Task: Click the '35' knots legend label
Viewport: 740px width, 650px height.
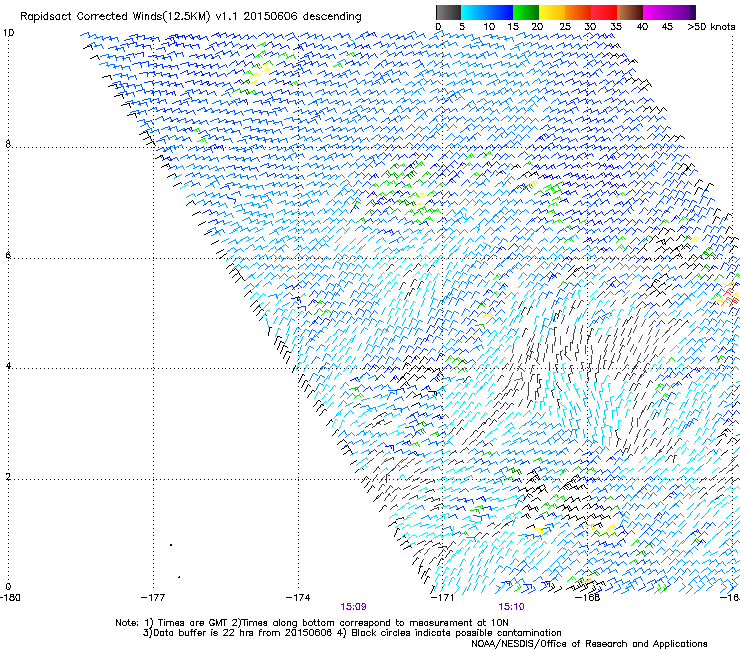Action: point(616,27)
